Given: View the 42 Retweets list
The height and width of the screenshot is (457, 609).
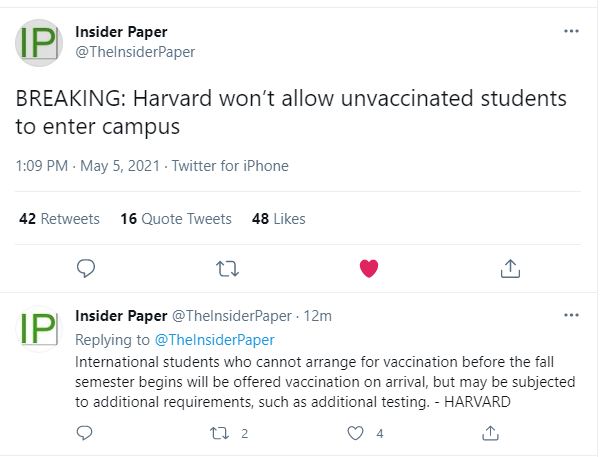Looking at the screenshot, I should point(59,219).
